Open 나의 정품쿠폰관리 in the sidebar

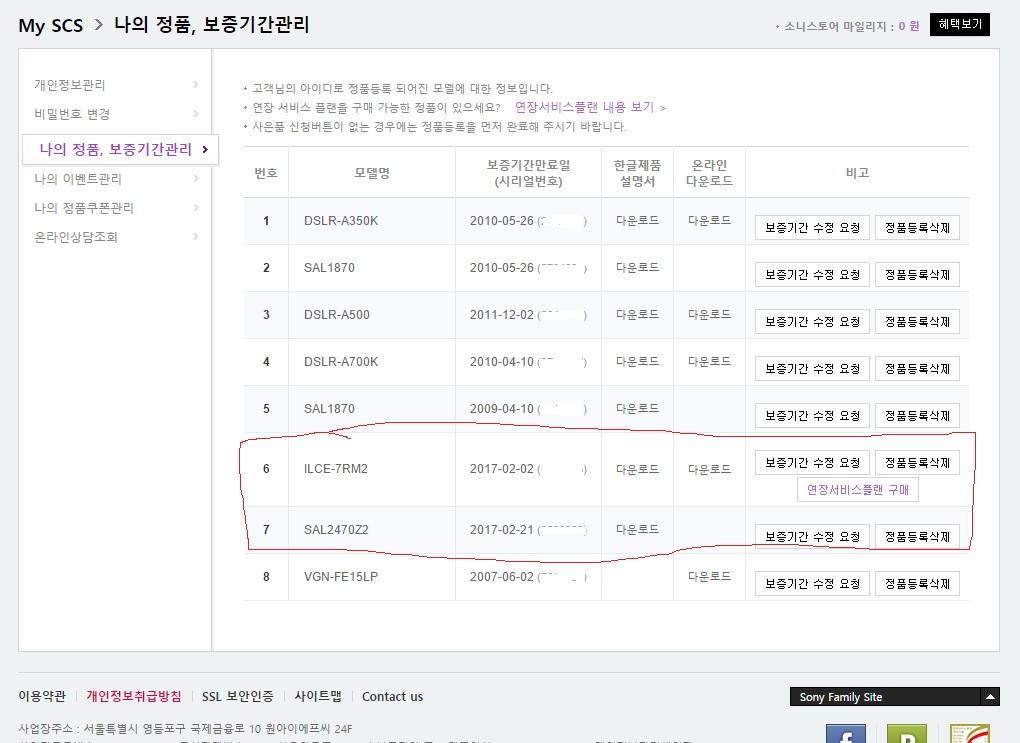tap(84, 208)
